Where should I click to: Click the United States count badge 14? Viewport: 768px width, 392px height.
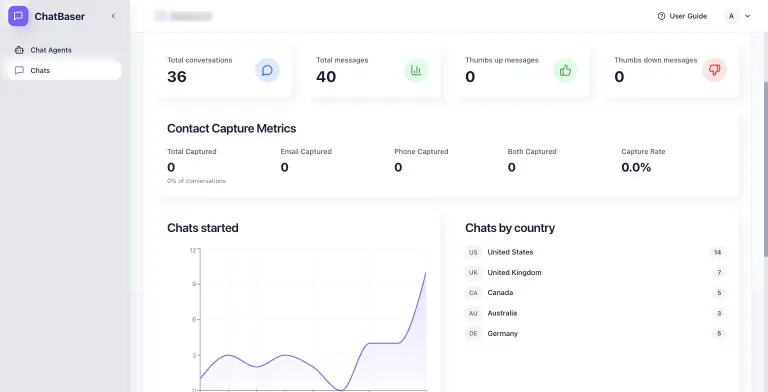(x=718, y=252)
